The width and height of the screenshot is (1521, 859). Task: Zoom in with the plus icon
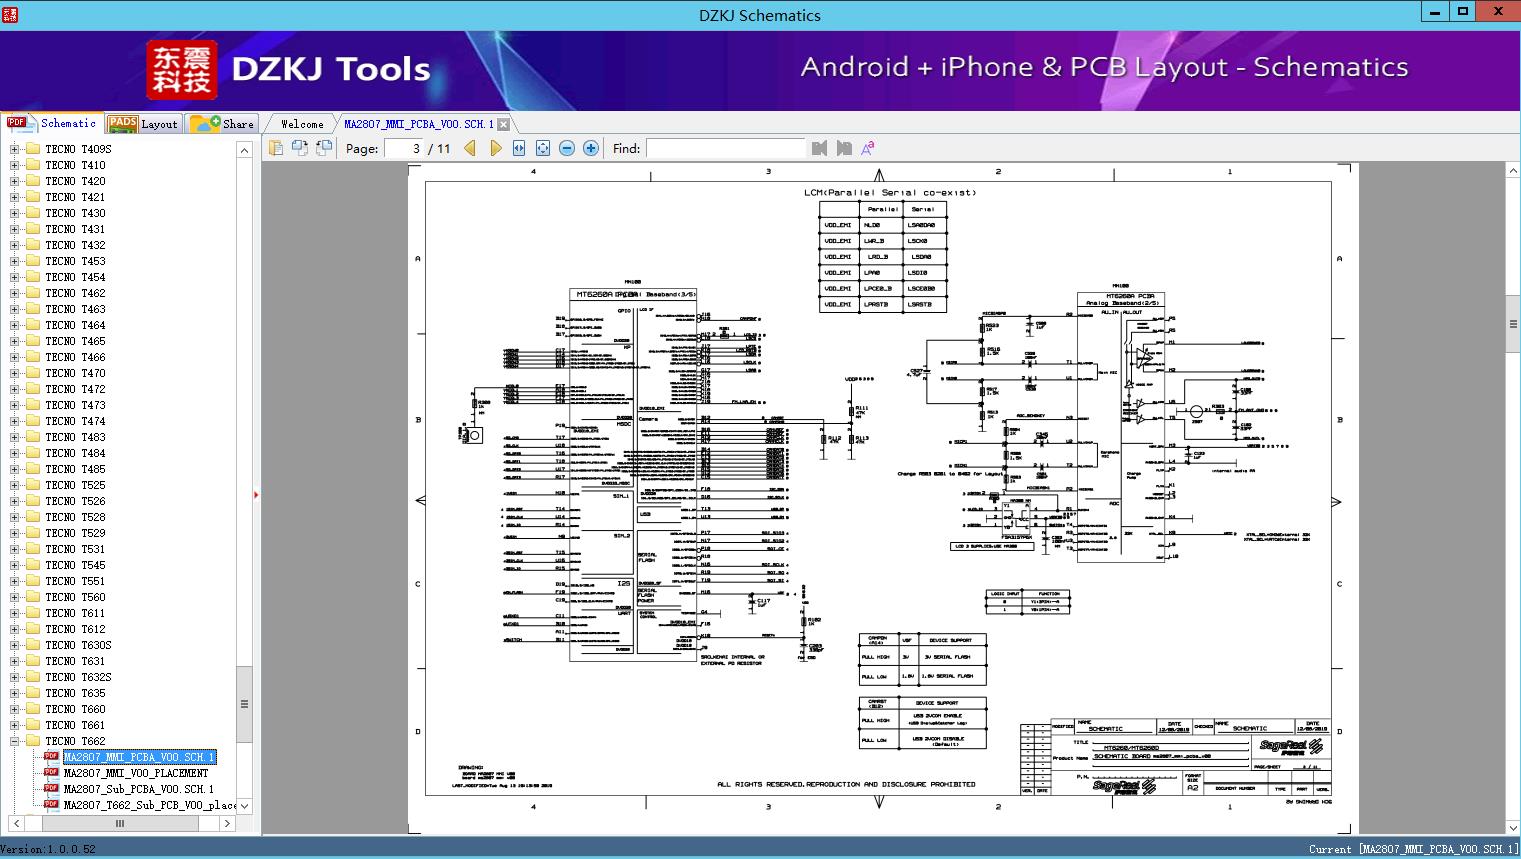click(591, 148)
